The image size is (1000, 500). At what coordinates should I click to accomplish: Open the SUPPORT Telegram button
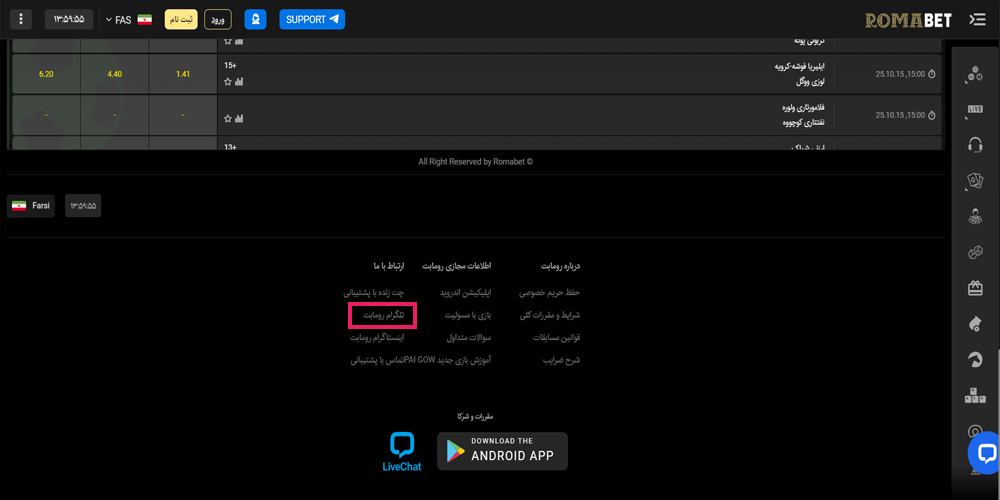312,19
